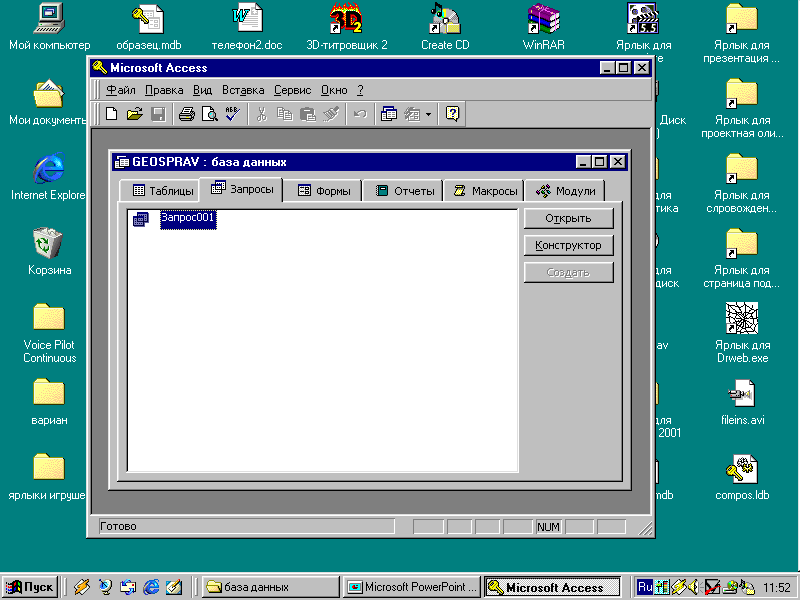800x600 pixels.
Task: Click the Format Painter brush icon
Action: (331, 114)
